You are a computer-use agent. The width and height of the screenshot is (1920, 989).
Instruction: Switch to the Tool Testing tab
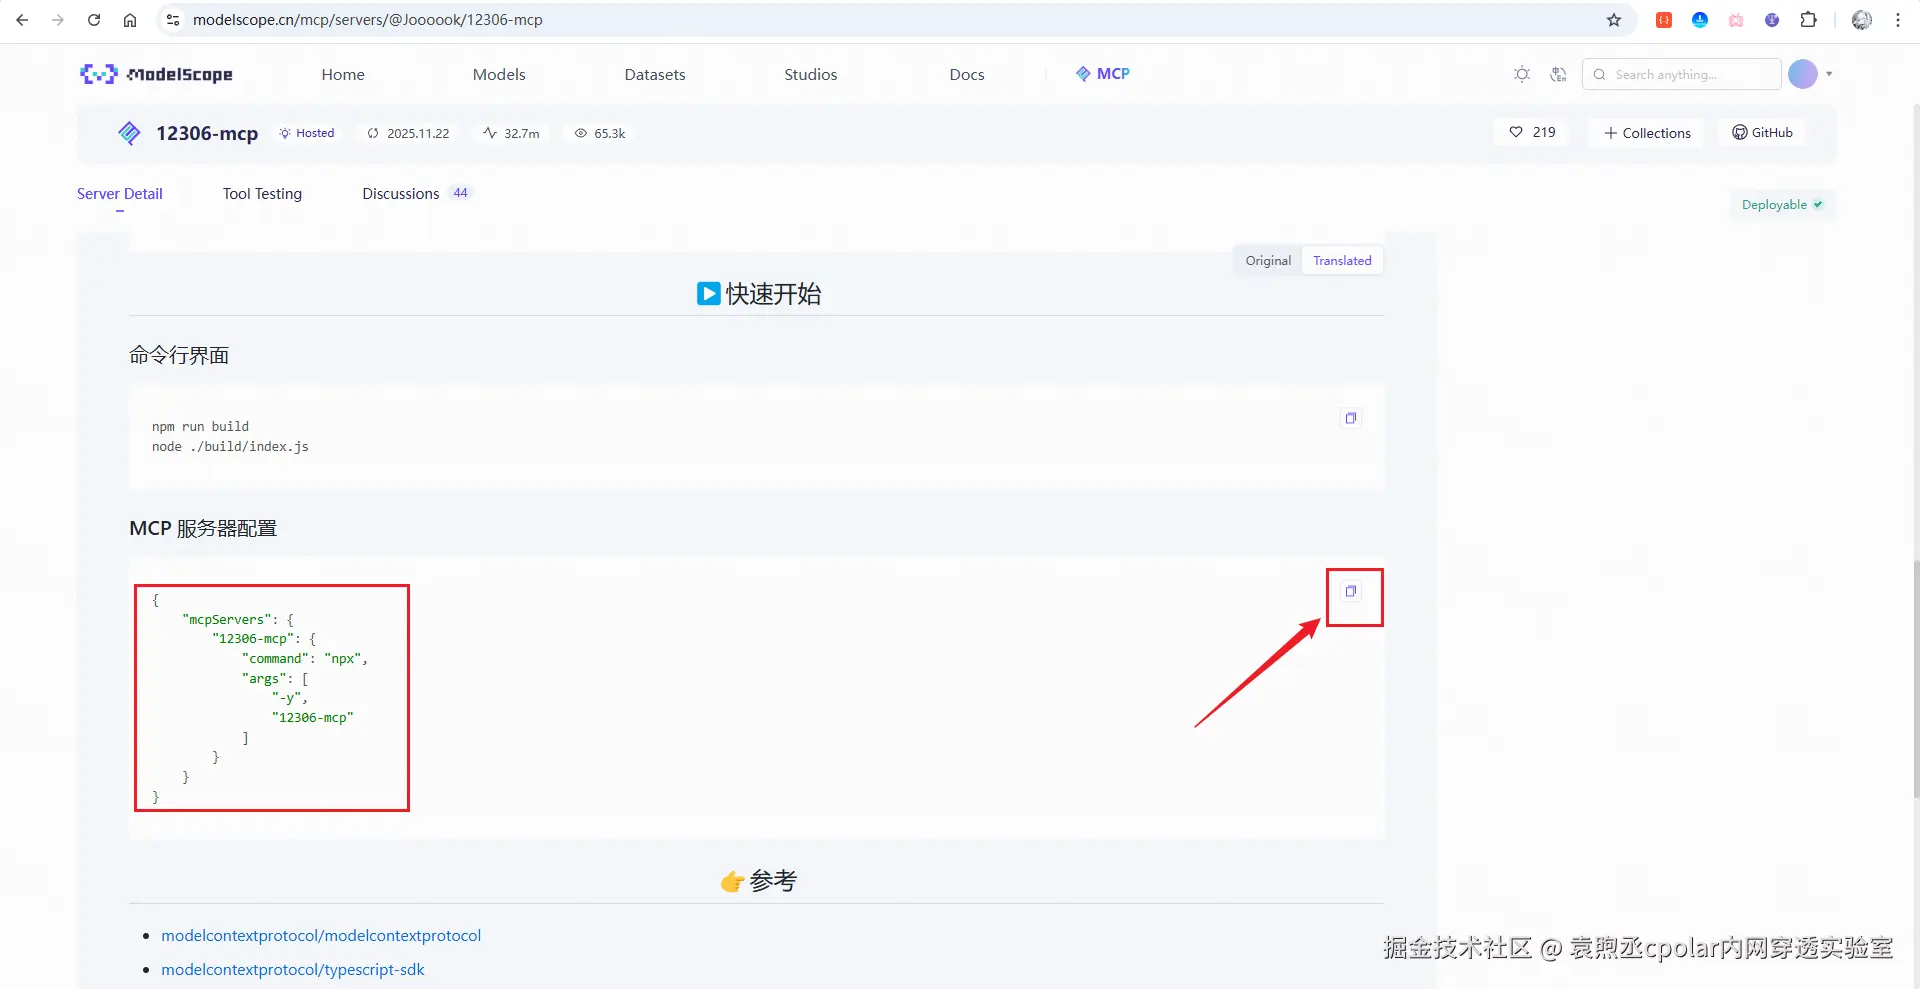(262, 194)
